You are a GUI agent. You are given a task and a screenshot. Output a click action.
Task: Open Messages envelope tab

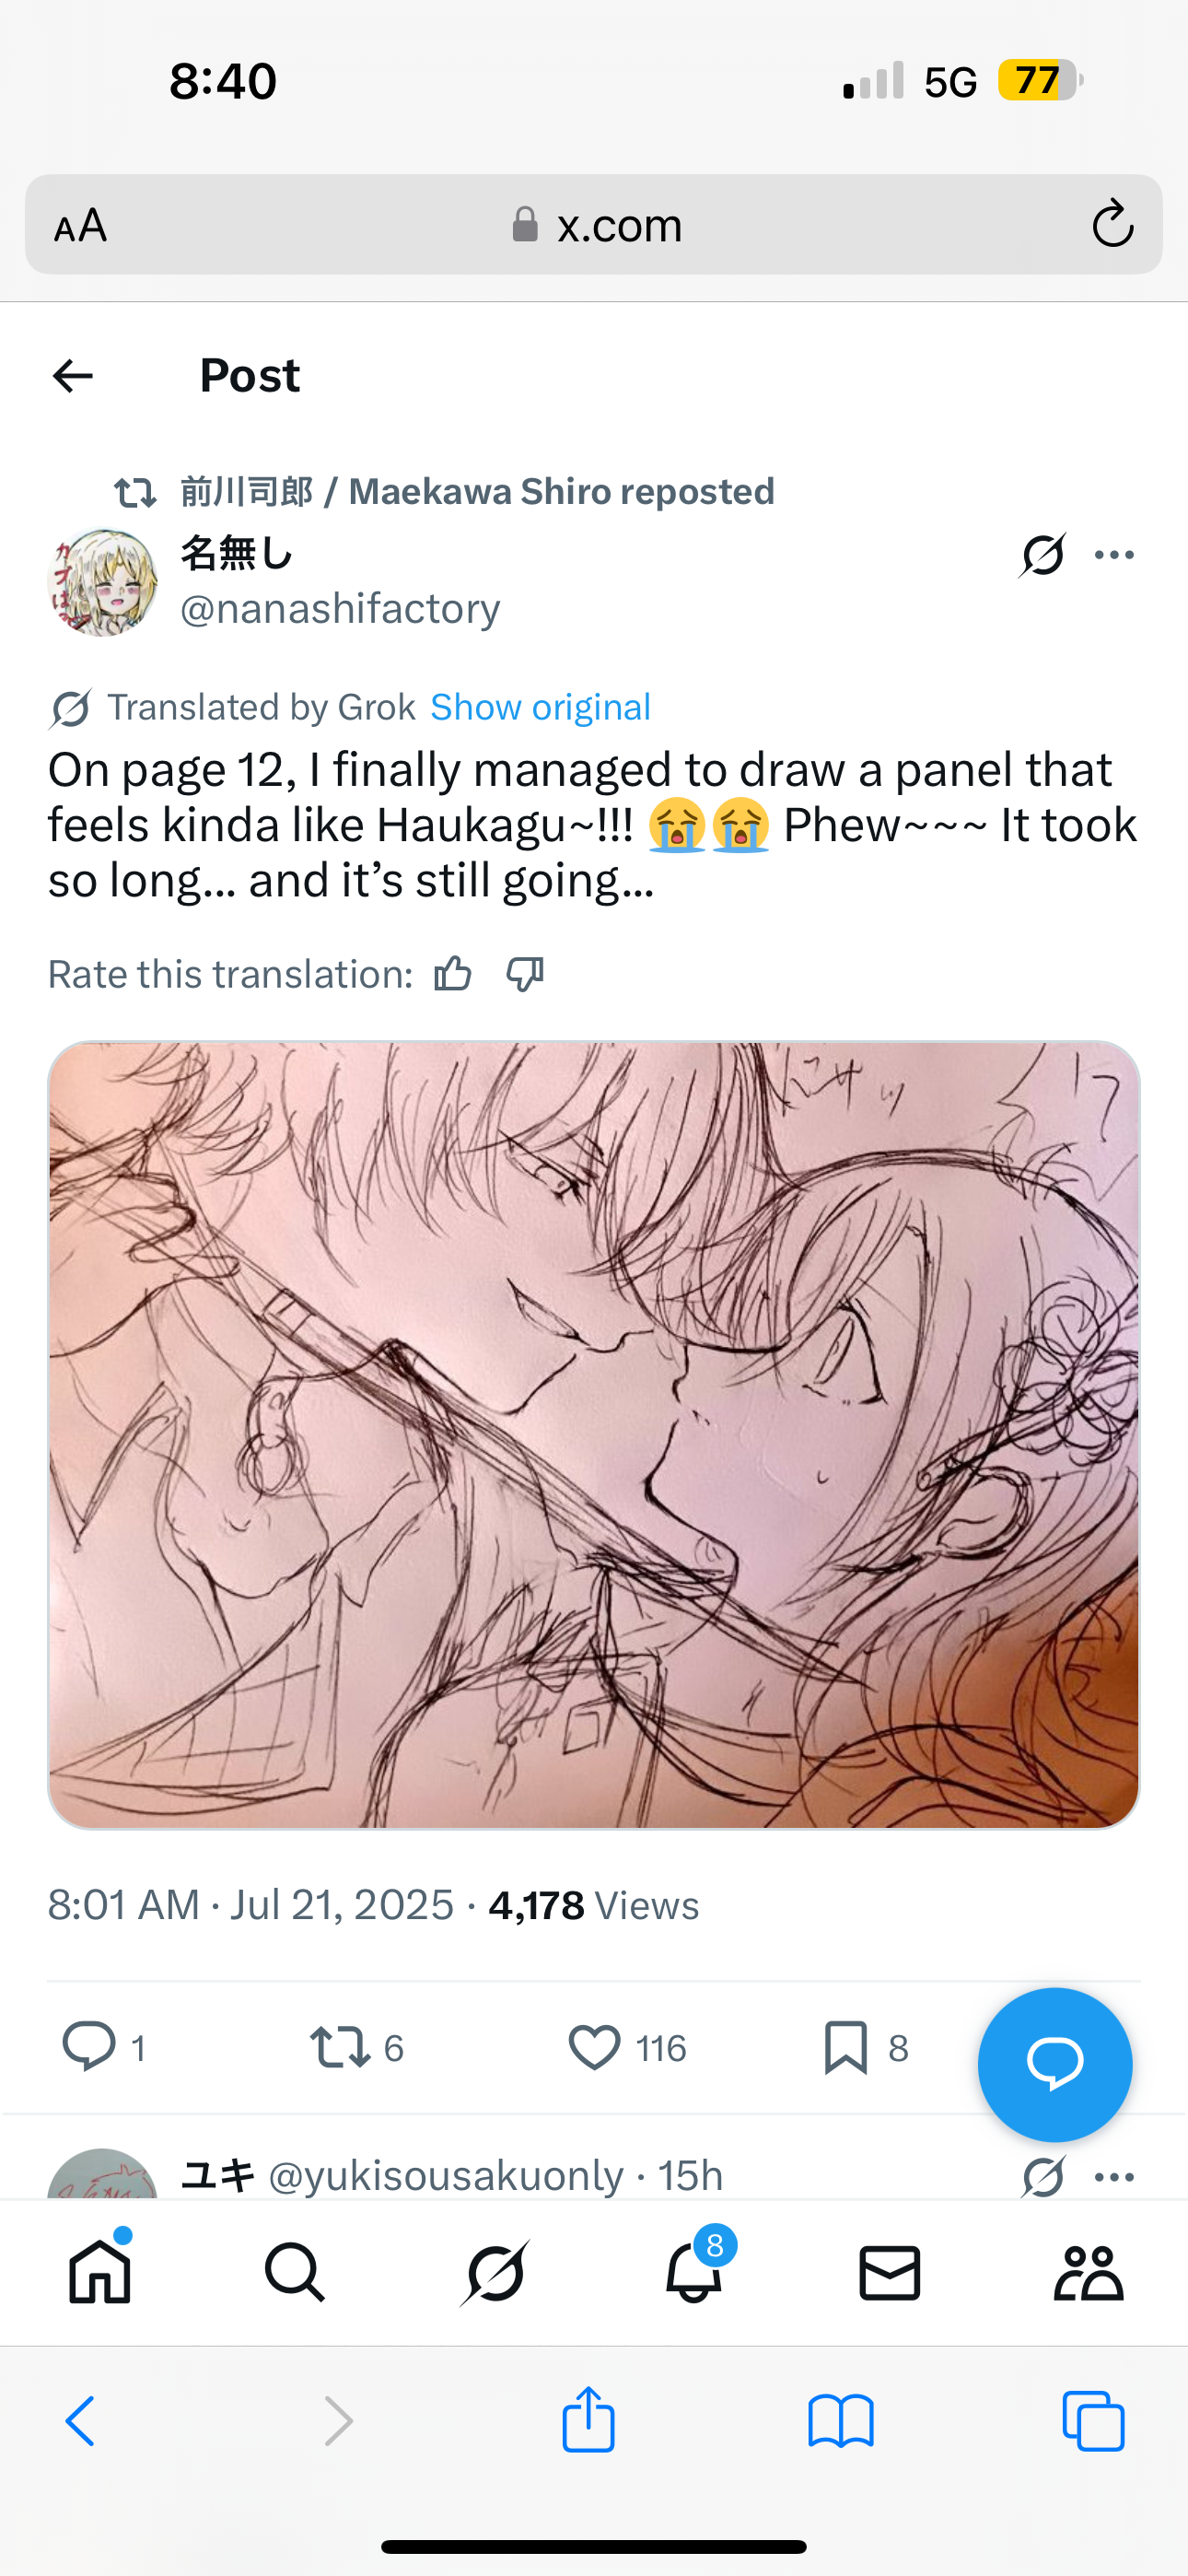(x=889, y=2273)
